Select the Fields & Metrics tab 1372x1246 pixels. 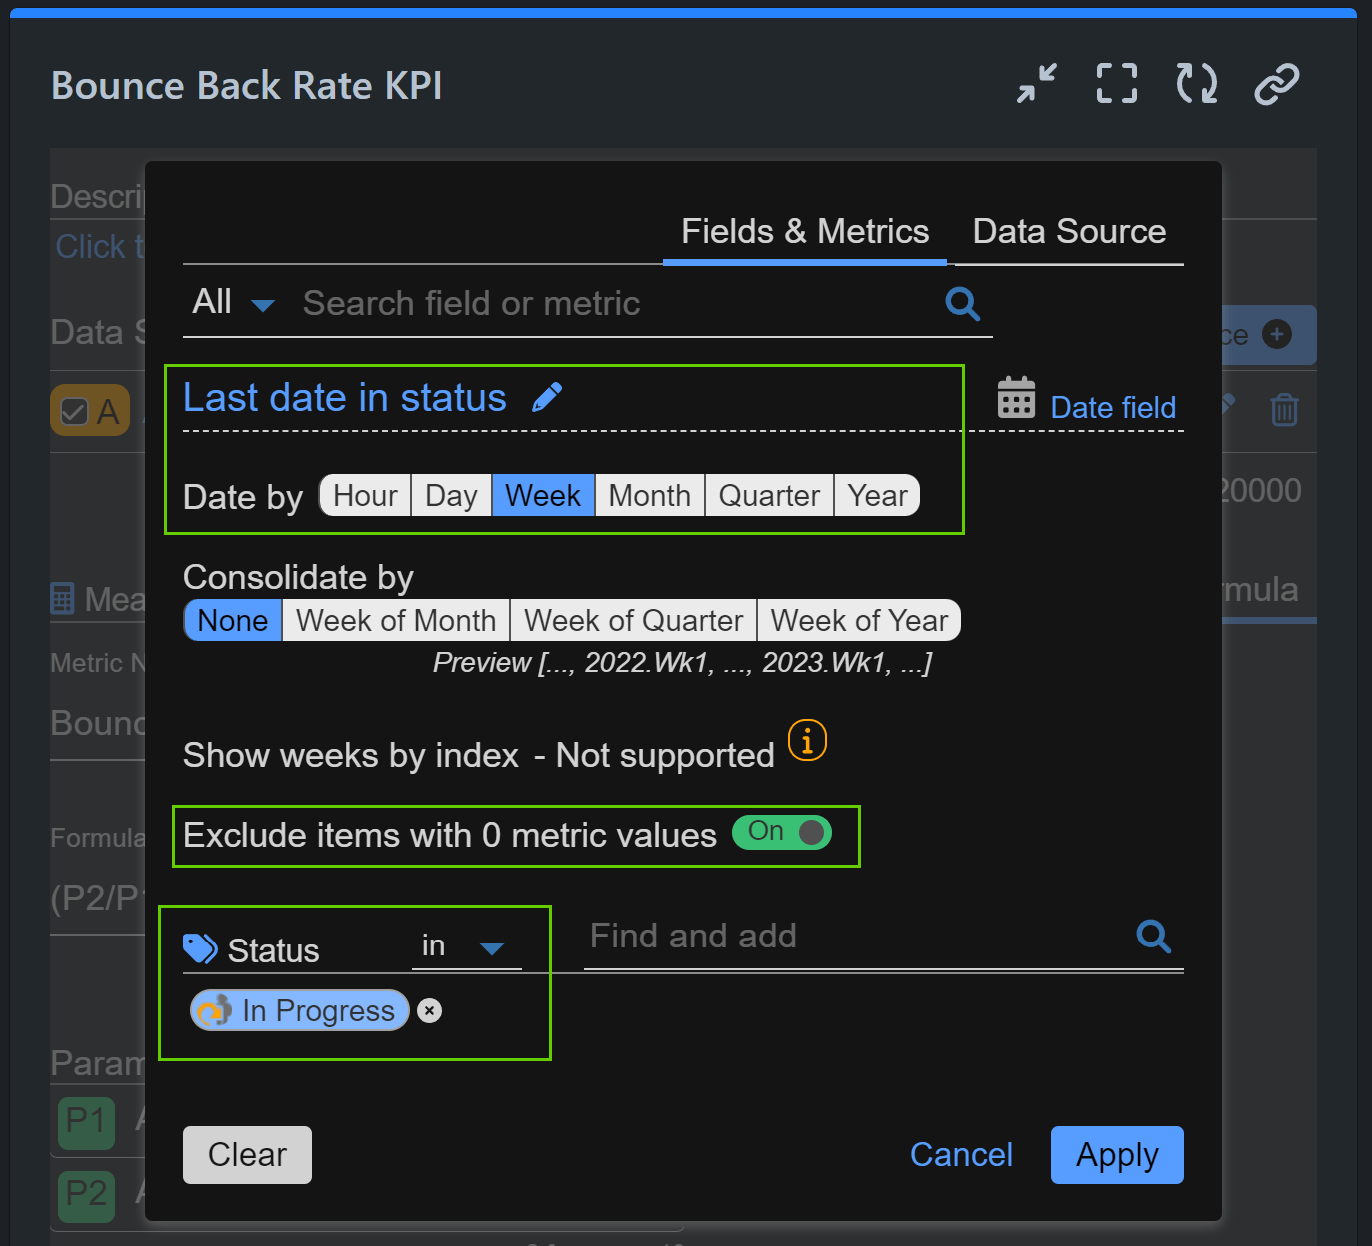point(804,231)
